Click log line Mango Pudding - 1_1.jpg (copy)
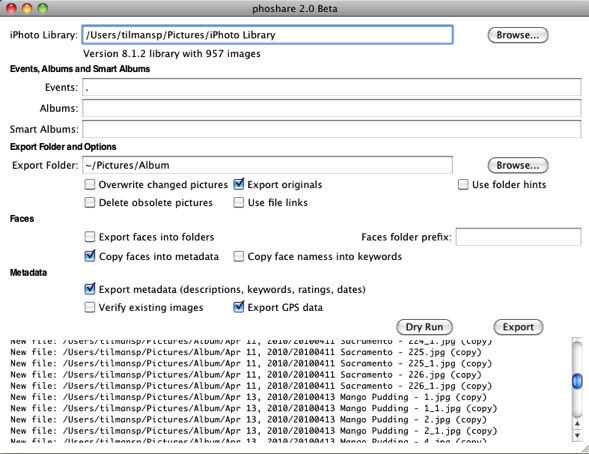589x454 pixels. [254, 409]
